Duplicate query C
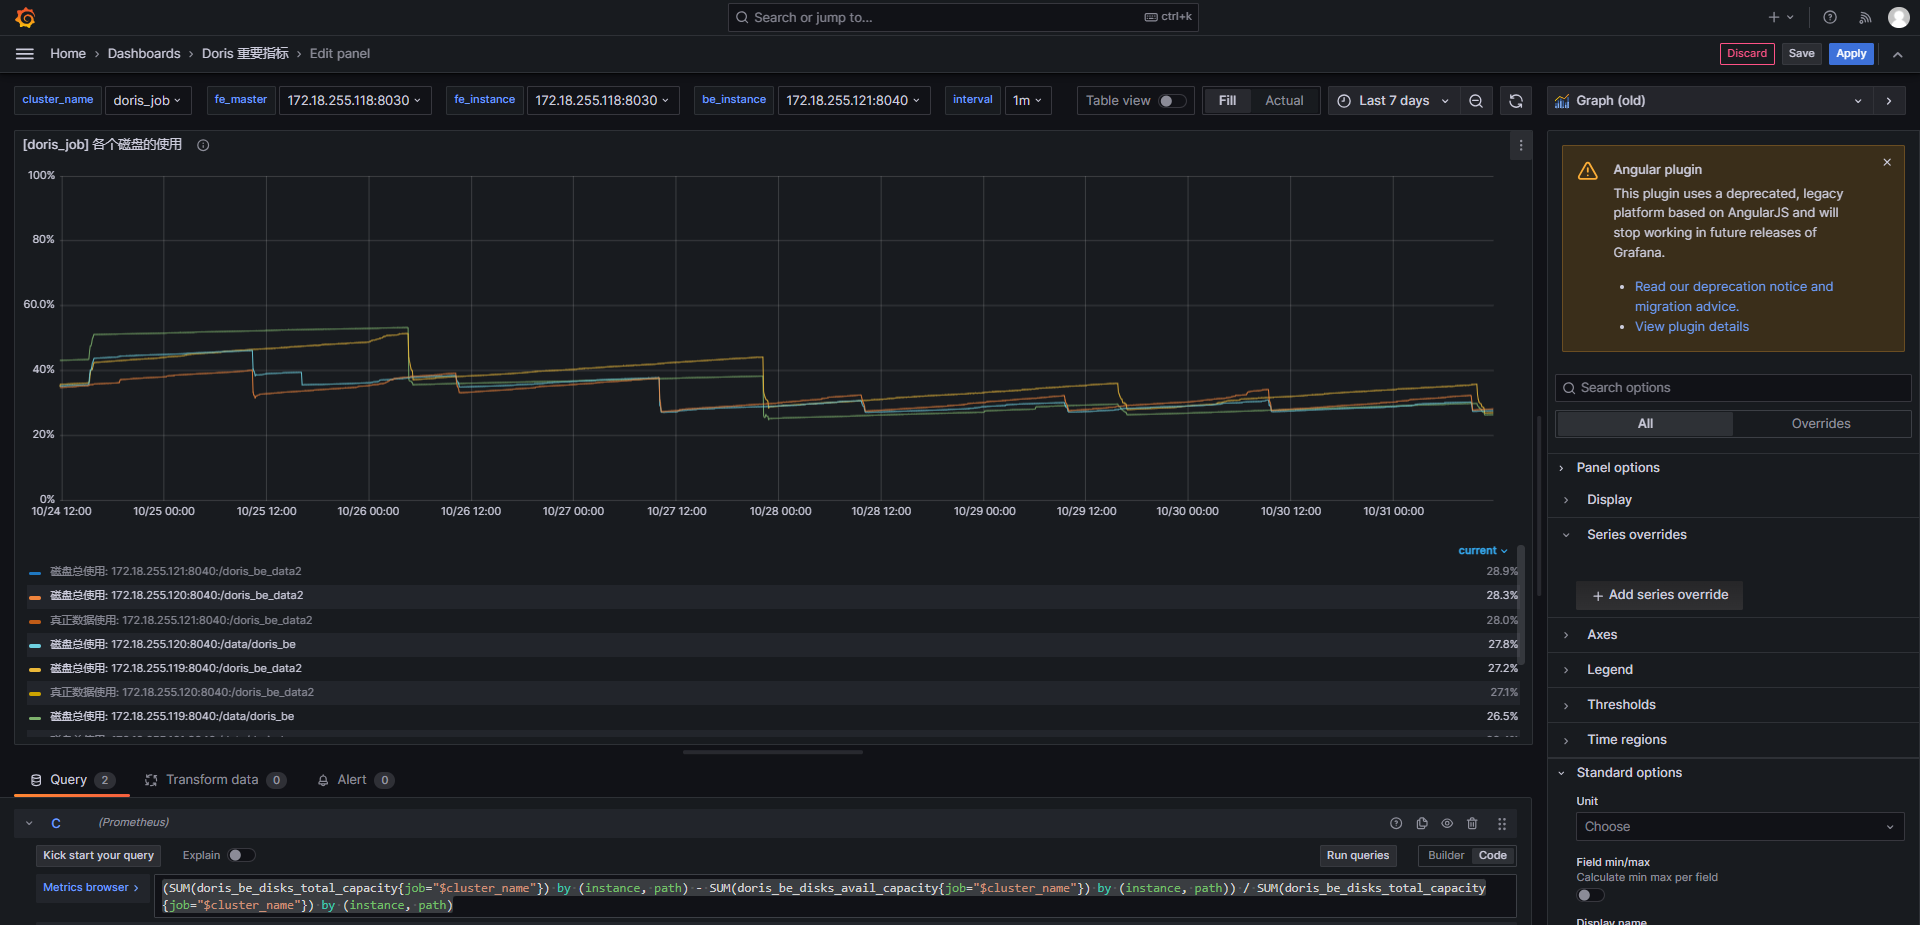The image size is (1920, 925). pos(1422,823)
